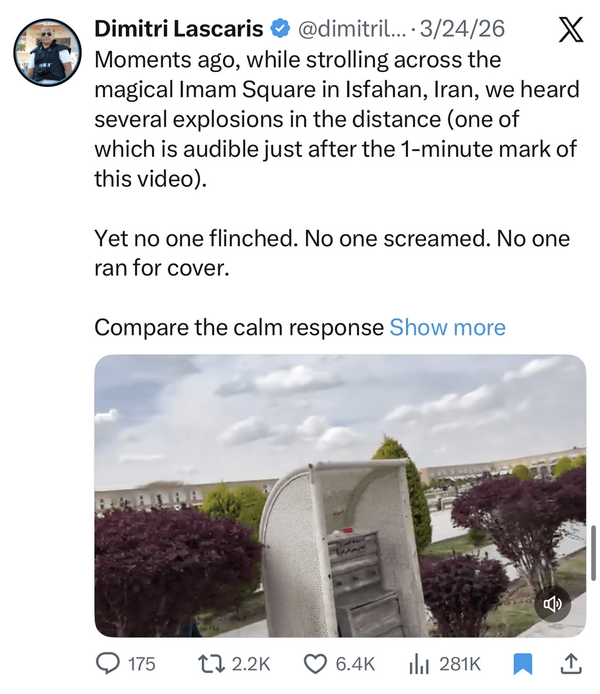
Task: Click the X logo in the corner
Action: 571,30
